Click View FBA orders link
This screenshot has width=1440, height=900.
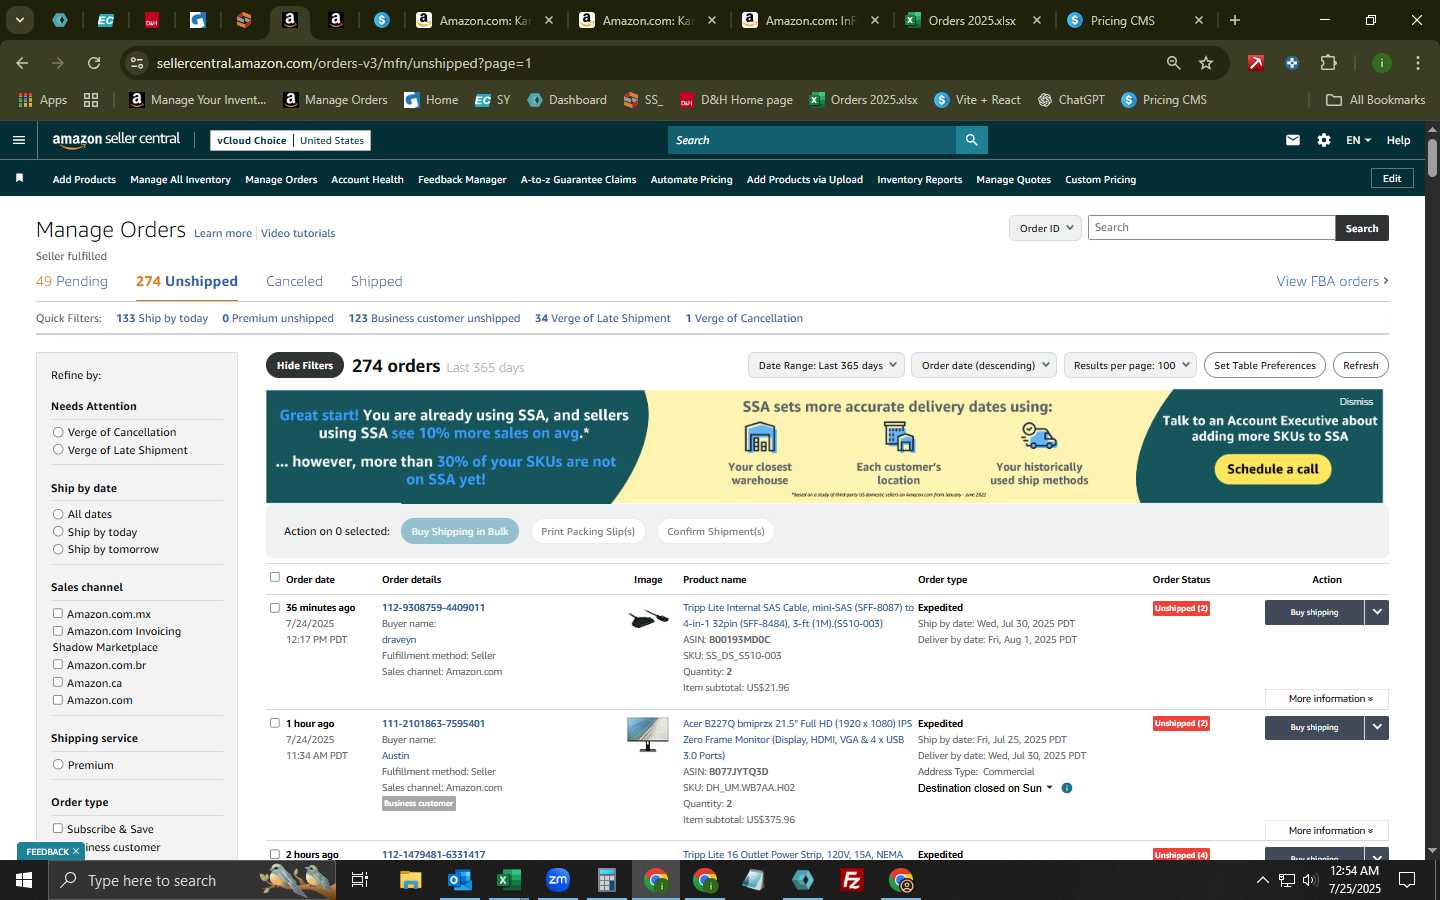[x=1332, y=281]
